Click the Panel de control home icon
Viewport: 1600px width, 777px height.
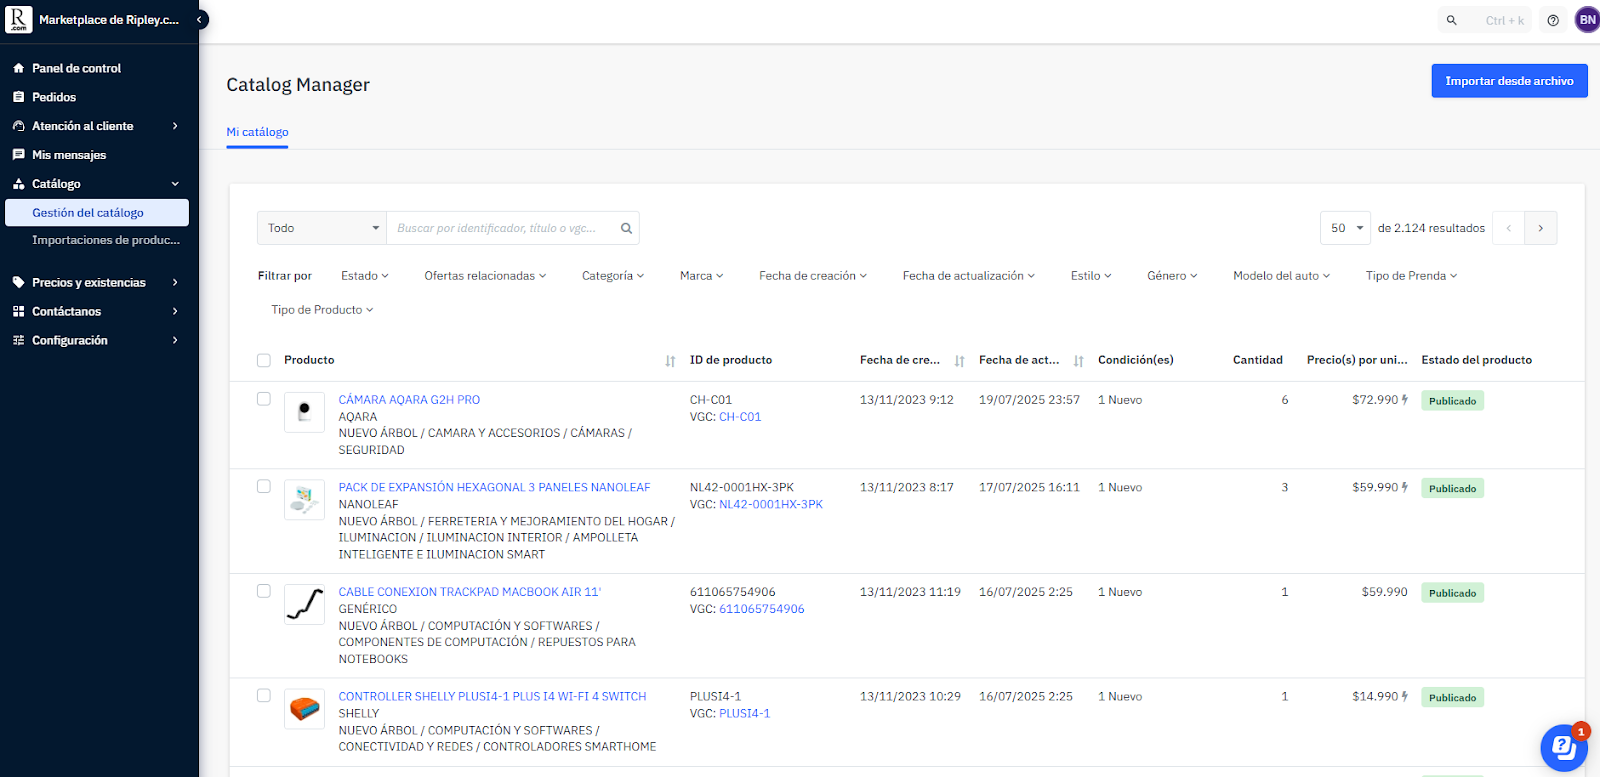(x=18, y=68)
